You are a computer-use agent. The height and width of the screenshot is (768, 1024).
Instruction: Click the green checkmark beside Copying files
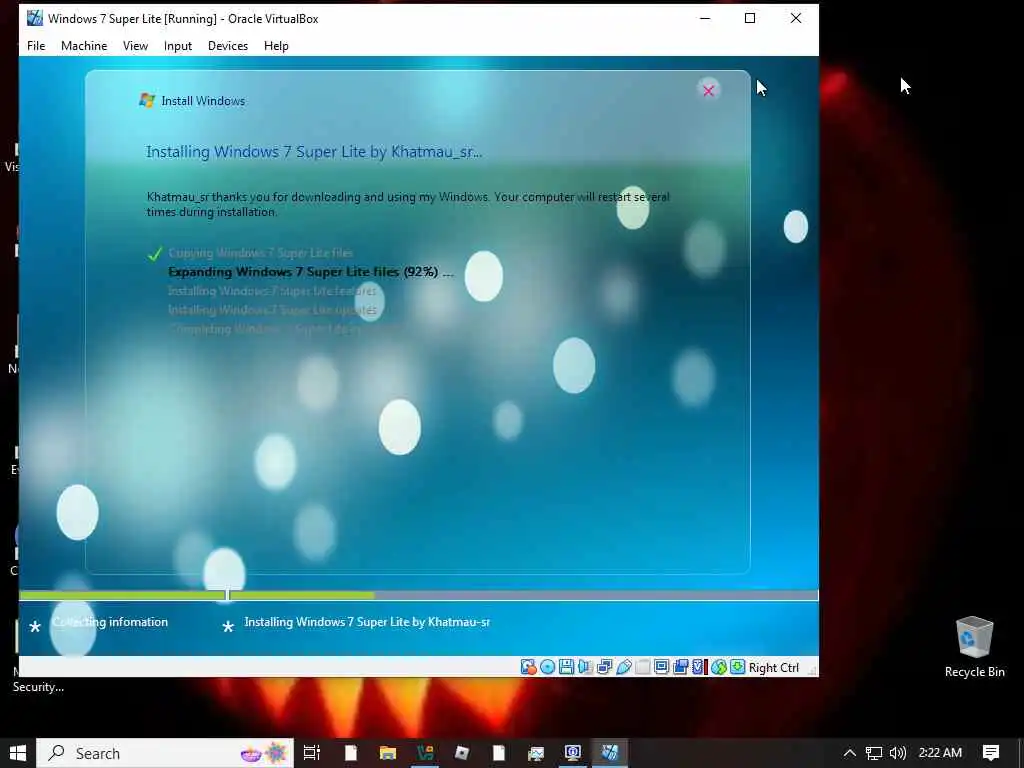tap(155, 253)
